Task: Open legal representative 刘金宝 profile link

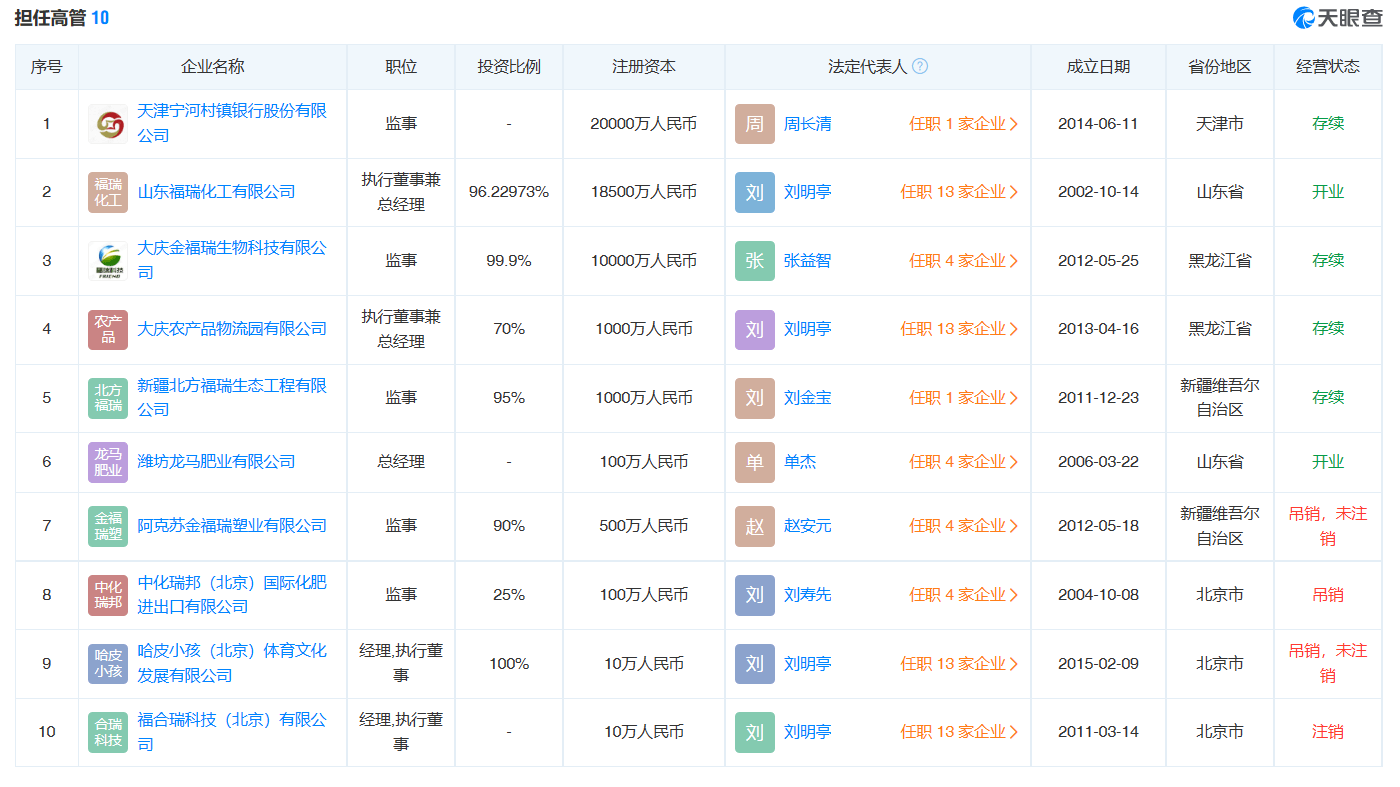Action: [x=807, y=398]
